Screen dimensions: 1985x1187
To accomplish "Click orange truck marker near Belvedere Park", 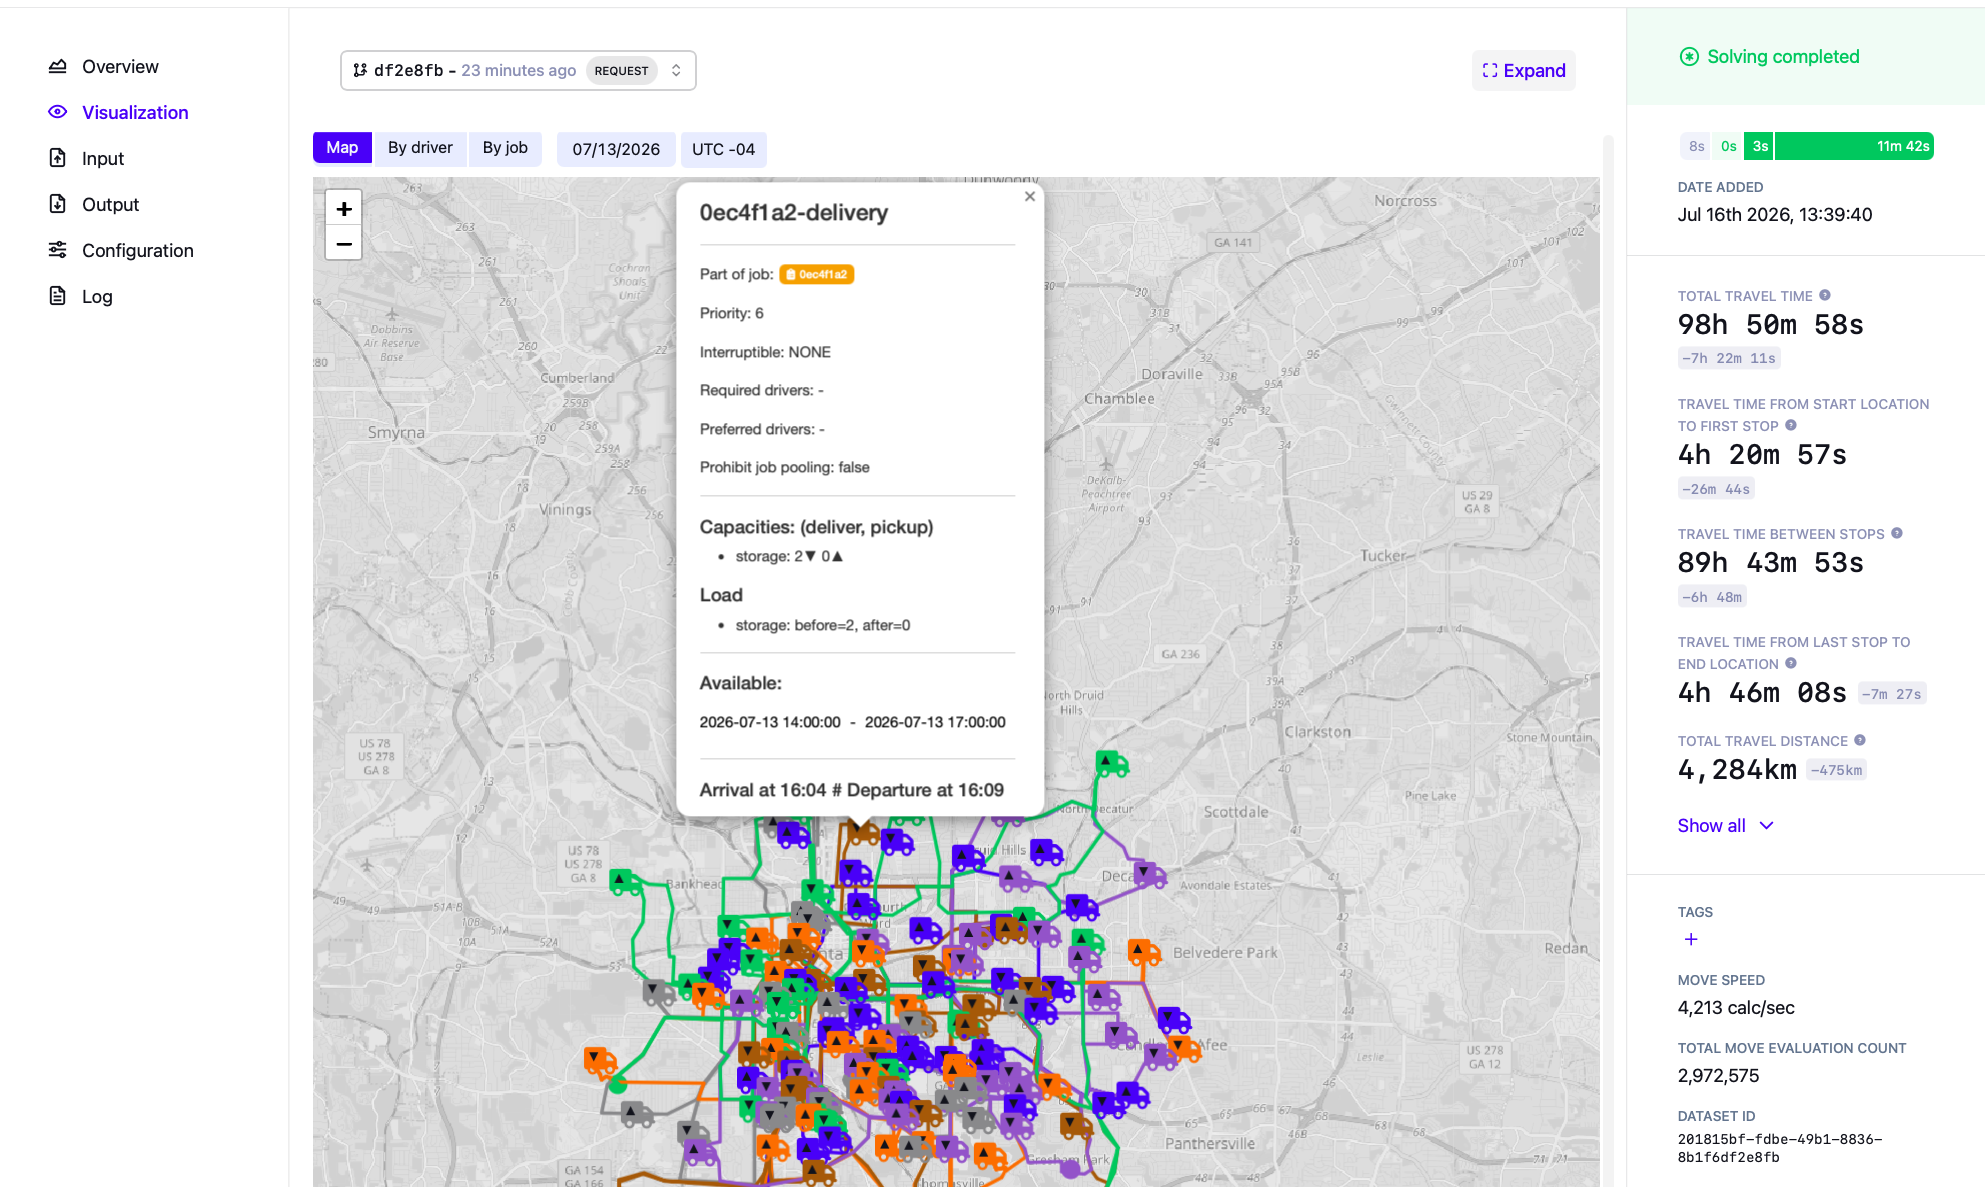I will point(1144,952).
